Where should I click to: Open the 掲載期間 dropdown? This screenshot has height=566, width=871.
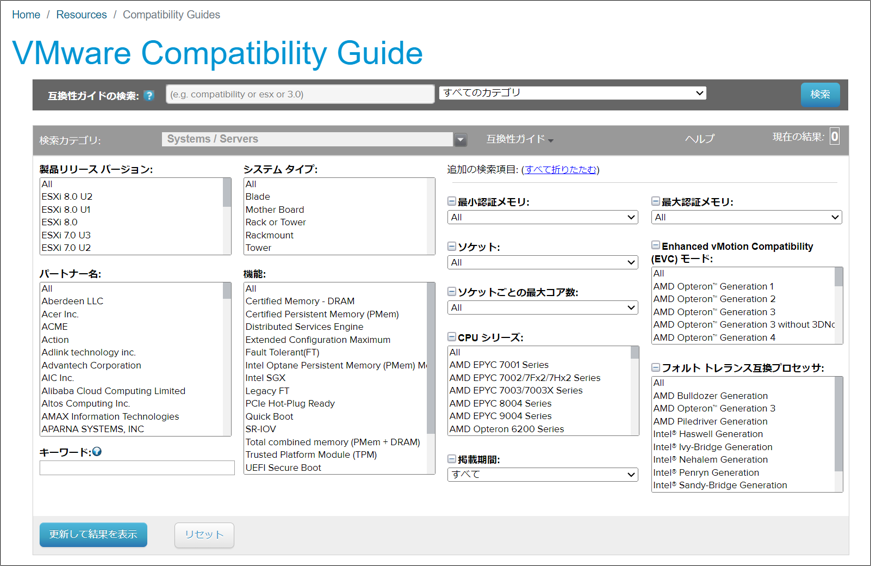pos(543,474)
